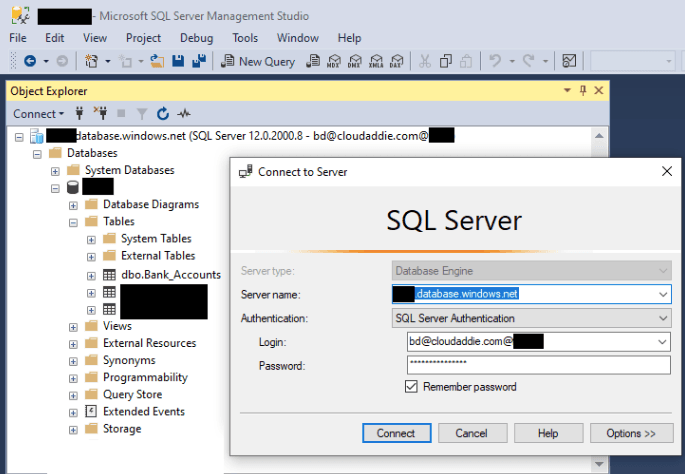Open the View menu
Image resolution: width=685 pixels, height=474 pixels.
tap(95, 38)
